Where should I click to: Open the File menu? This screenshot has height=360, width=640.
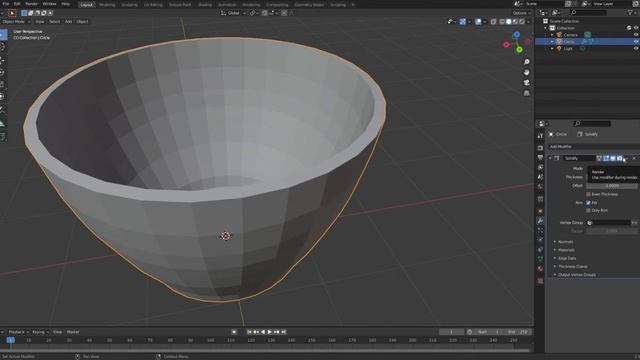point(6,4)
